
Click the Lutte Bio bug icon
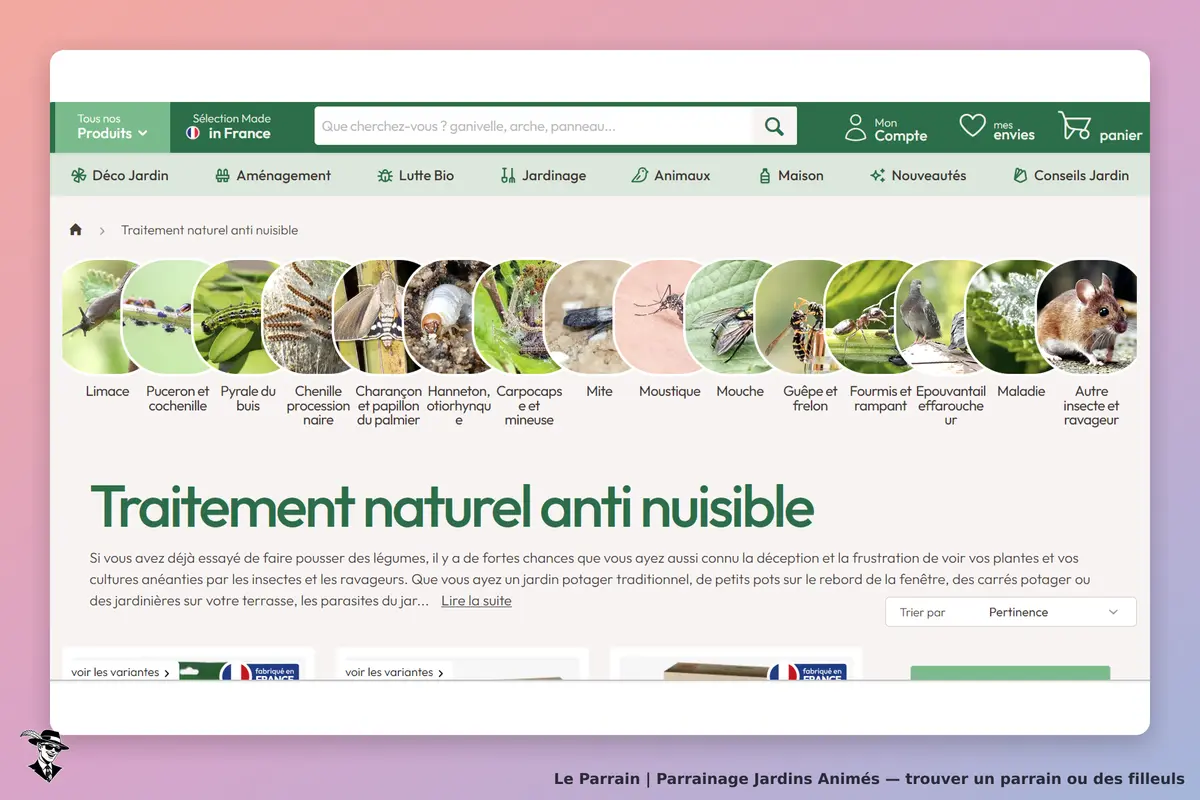click(x=385, y=175)
